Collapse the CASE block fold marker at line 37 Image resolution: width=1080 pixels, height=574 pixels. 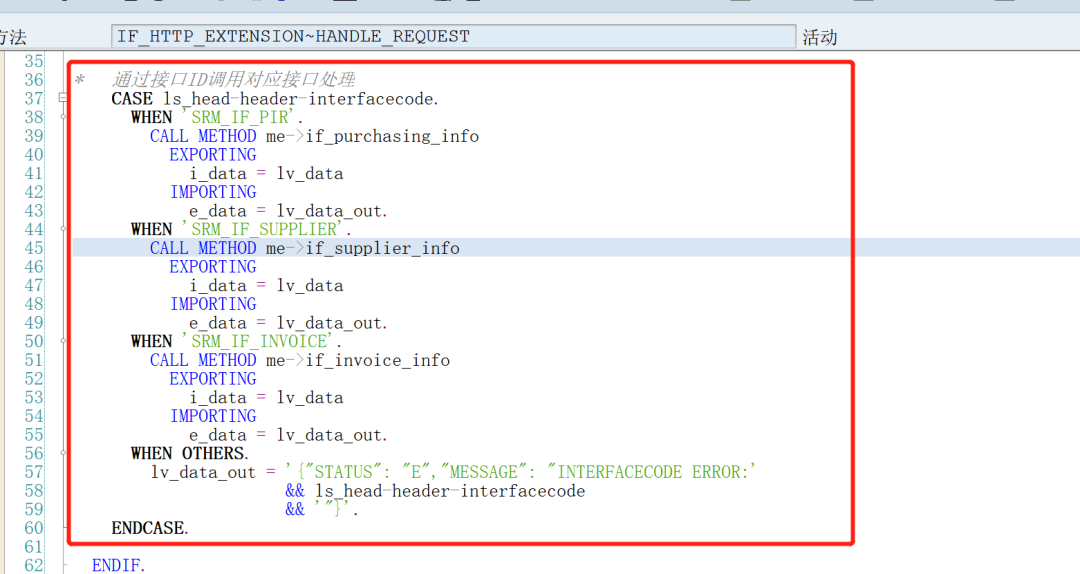(63, 99)
